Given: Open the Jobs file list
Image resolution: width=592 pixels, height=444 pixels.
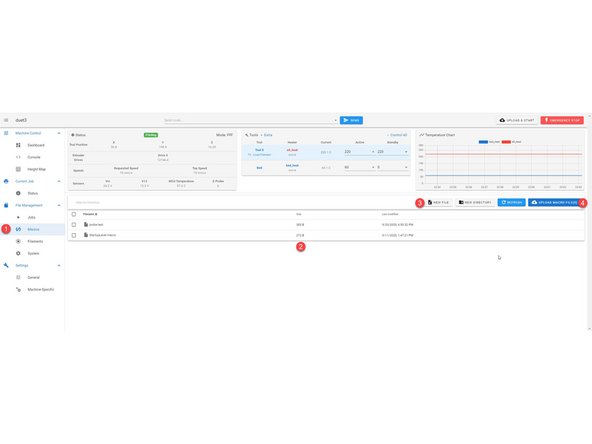Looking at the screenshot, I should pos(32,217).
